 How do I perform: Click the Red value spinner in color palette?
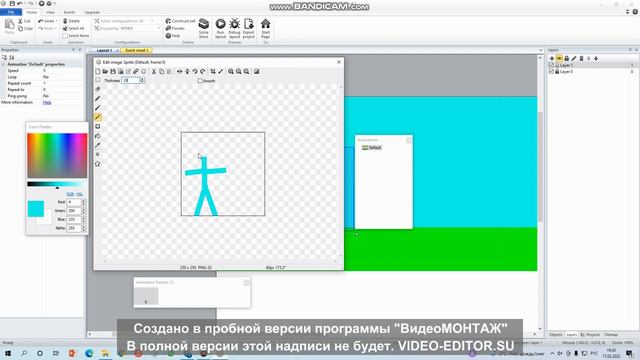pos(83,202)
